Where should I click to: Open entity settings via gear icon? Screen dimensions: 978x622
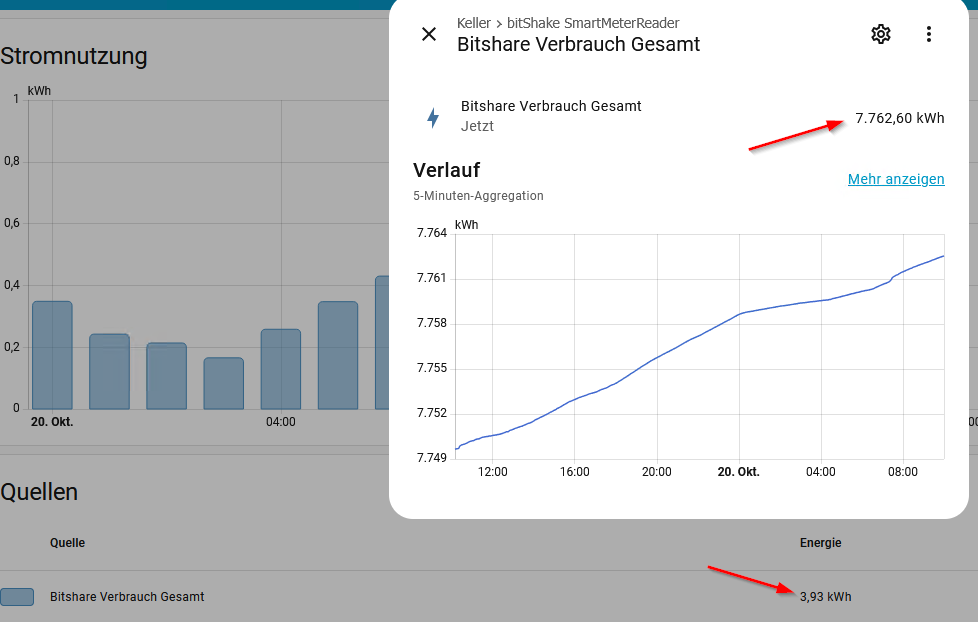(x=880, y=34)
